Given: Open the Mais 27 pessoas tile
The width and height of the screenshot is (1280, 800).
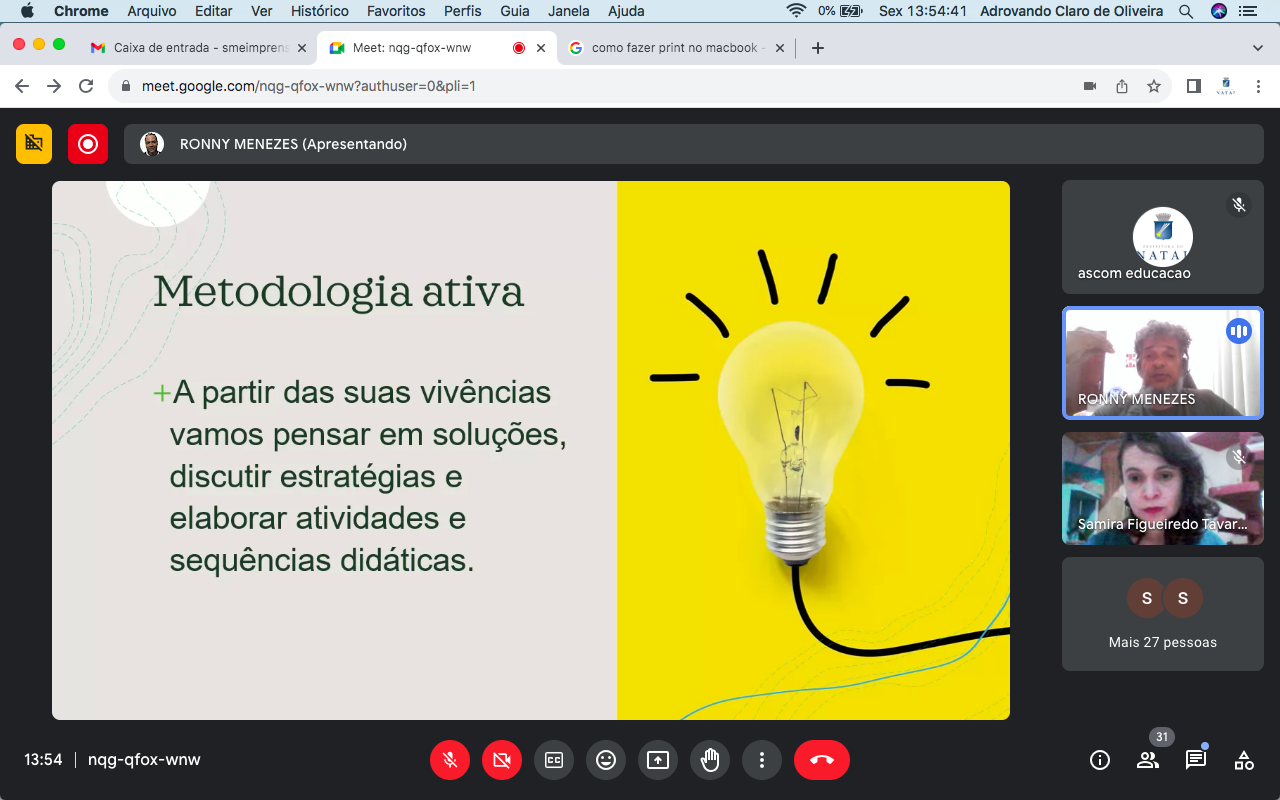Looking at the screenshot, I should click(1163, 614).
